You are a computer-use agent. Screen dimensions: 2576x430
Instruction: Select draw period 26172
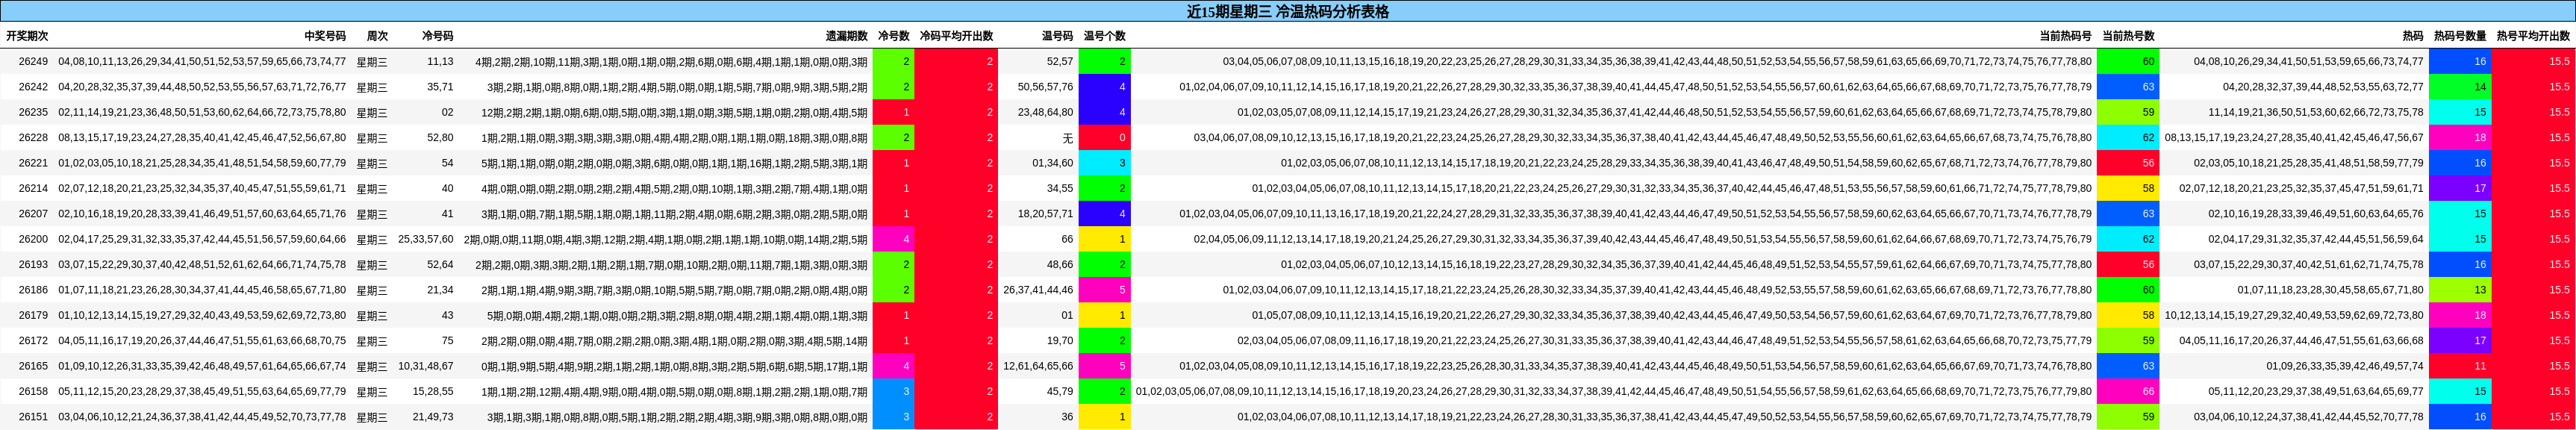[33, 341]
